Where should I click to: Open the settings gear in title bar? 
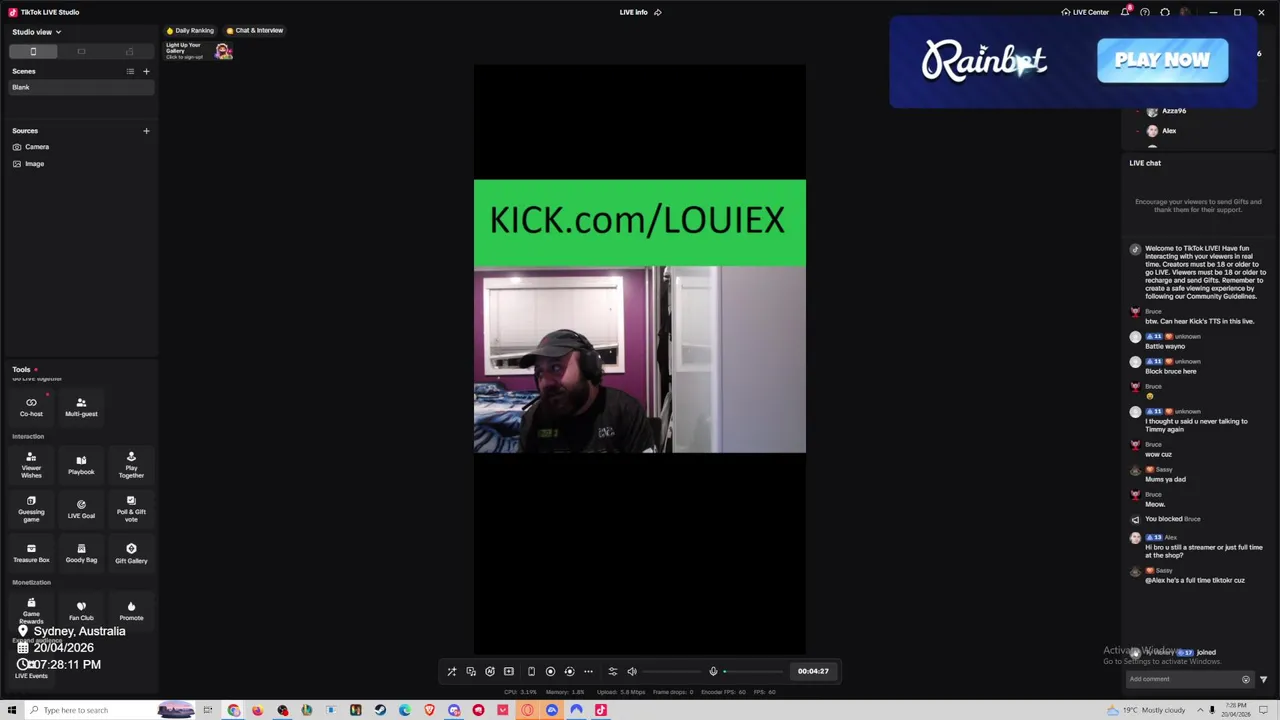coord(1165,12)
